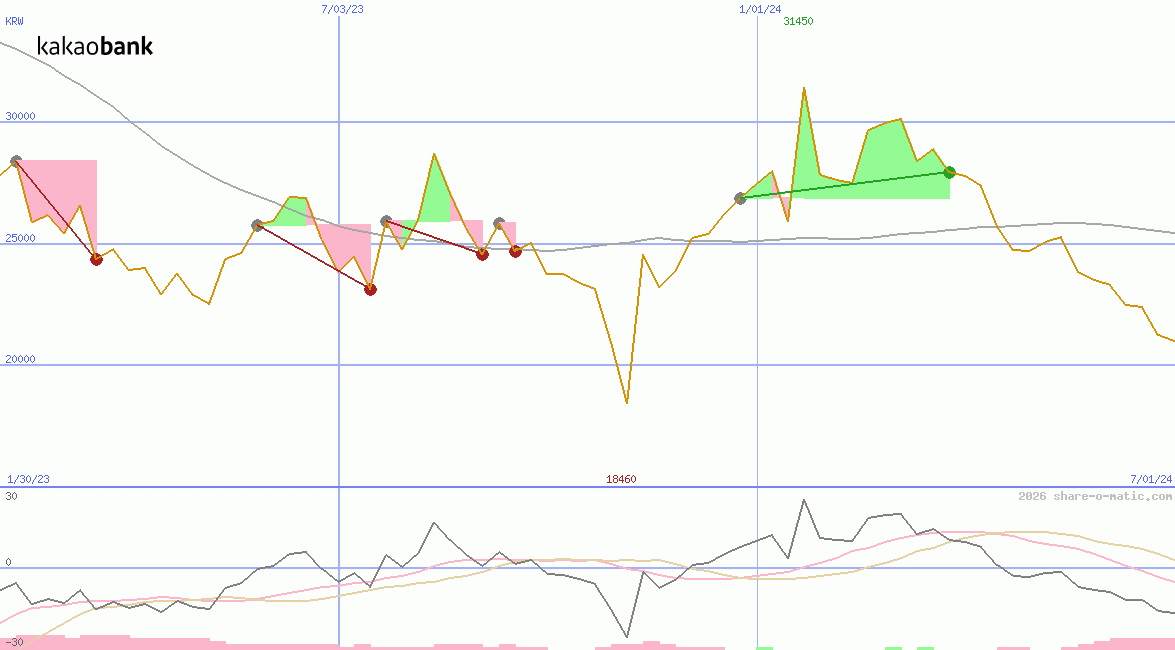Click the 30000 price axis label
1175x650 pixels.
20,116
